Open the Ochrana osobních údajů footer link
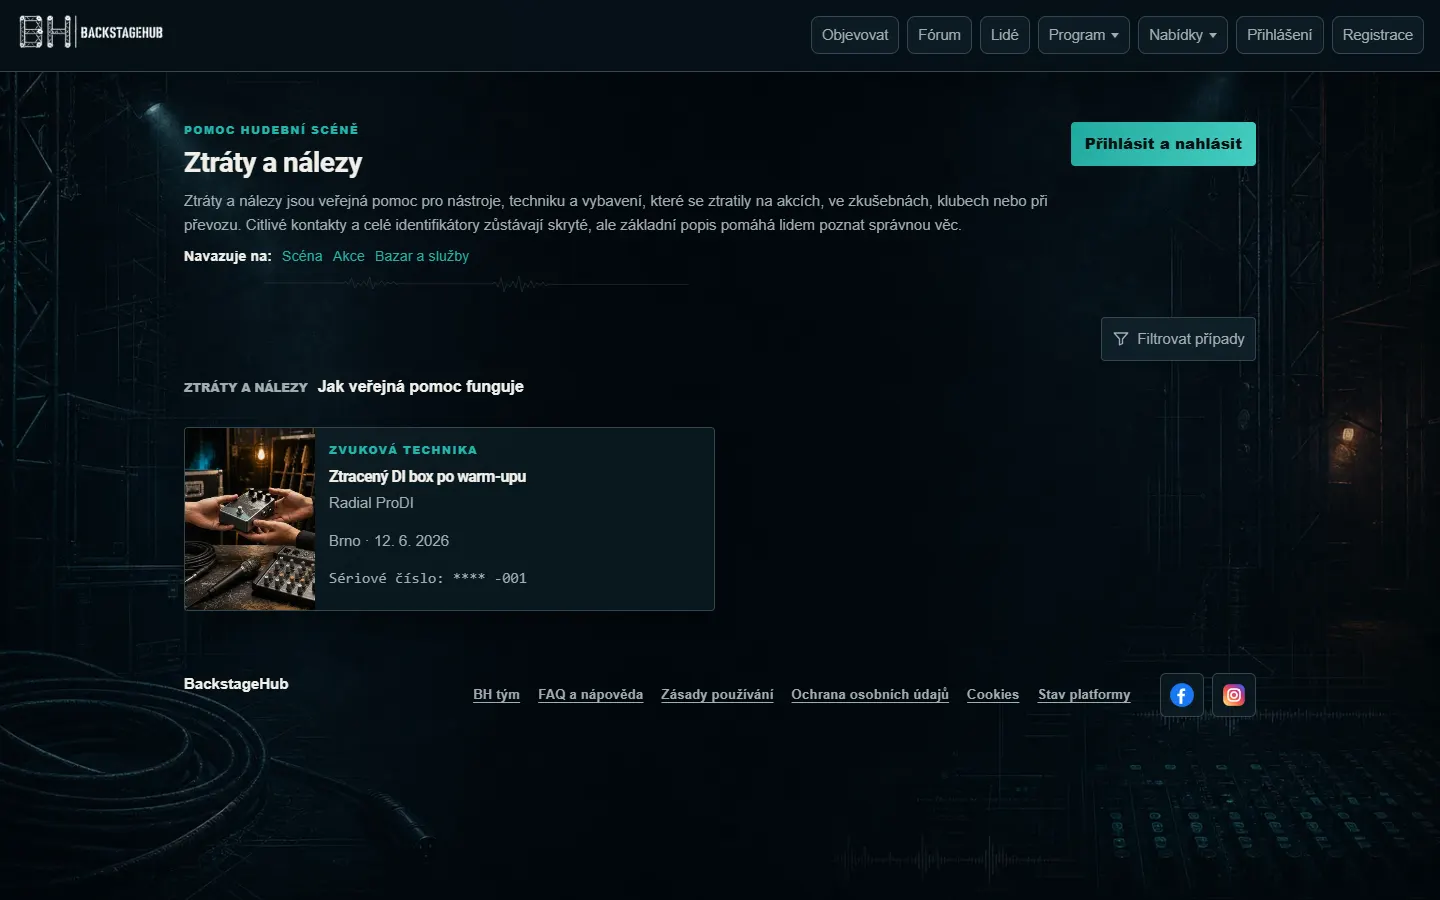Screen dimensions: 1440x900 [870, 694]
